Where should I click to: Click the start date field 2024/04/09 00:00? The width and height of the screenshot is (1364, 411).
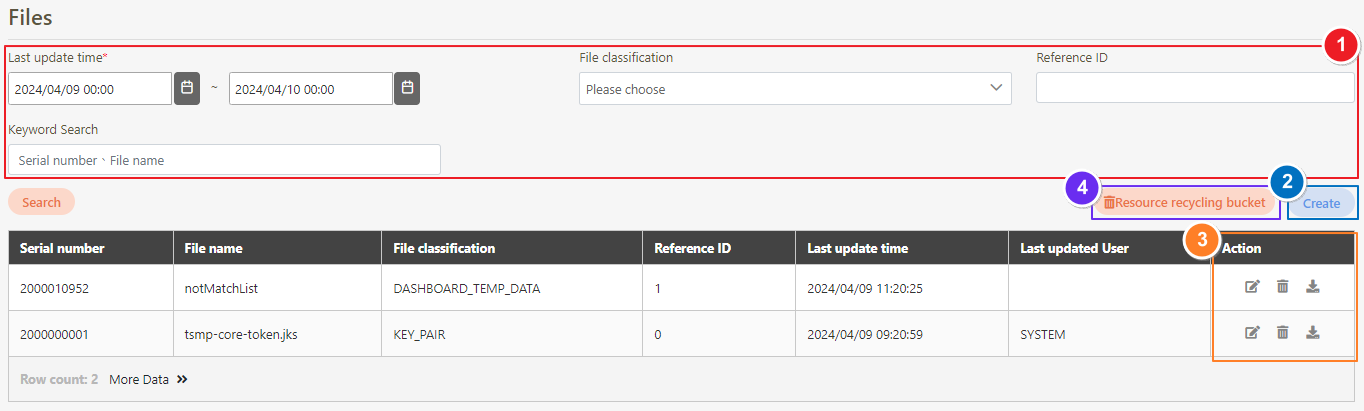[x=90, y=89]
